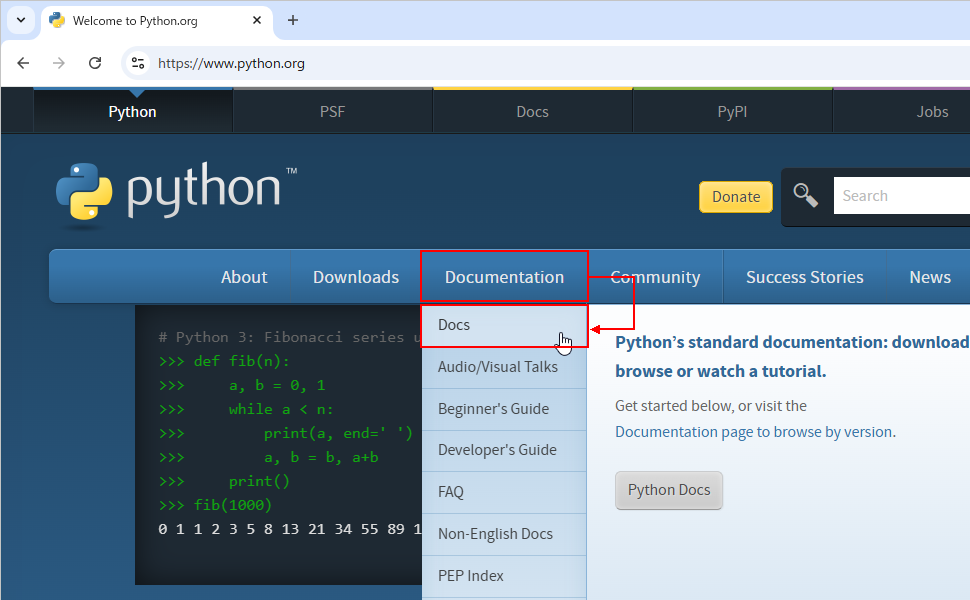Image resolution: width=970 pixels, height=600 pixels.
Task: Click the 'Get started below, or visit the' text
Action: click(x=711, y=406)
